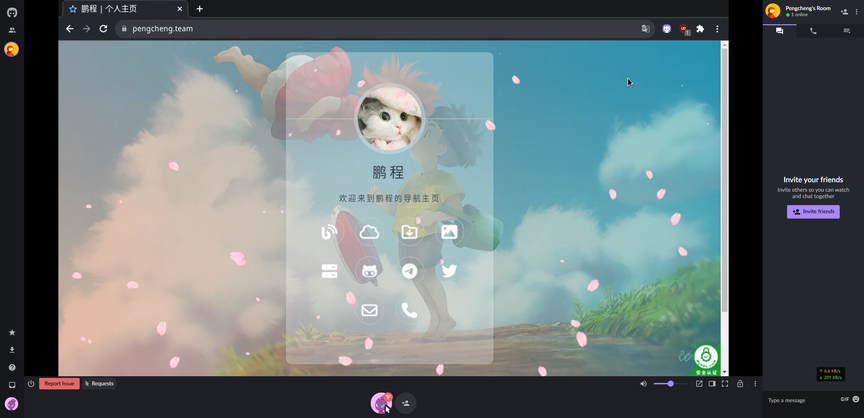The width and height of the screenshot is (864, 418).
Task: Toggle the theater mode panel icon
Action: pyautogui.click(x=712, y=383)
